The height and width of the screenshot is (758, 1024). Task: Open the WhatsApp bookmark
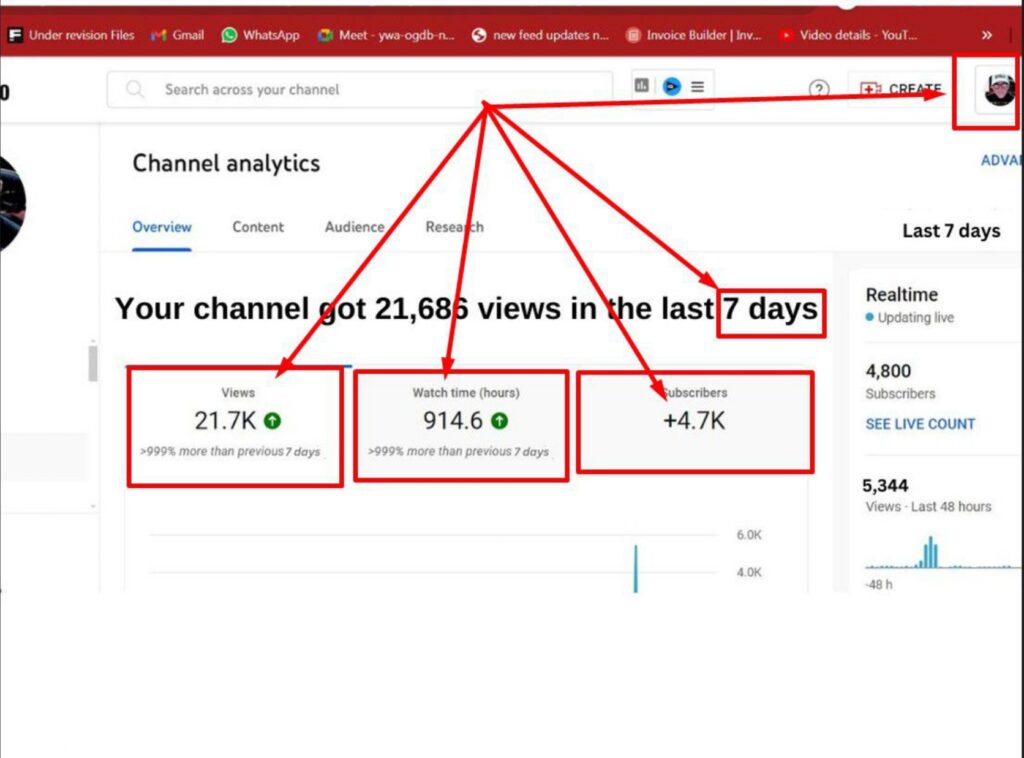(261, 35)
